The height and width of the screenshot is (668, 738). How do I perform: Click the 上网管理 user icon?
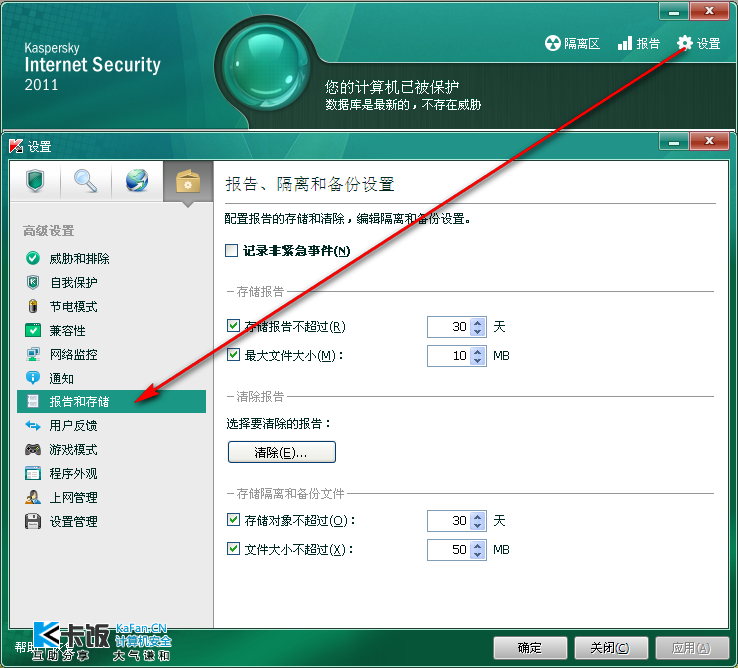coord(32,497)
